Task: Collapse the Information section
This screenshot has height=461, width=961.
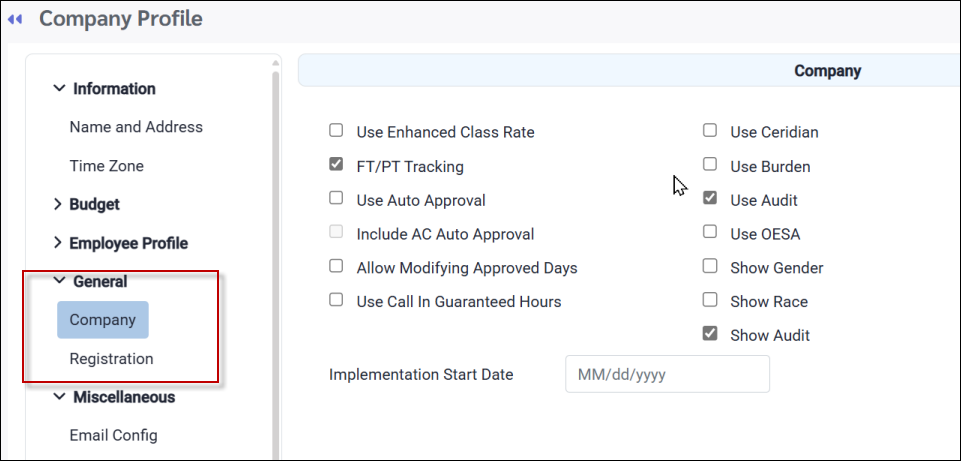Action: point(59,89)
